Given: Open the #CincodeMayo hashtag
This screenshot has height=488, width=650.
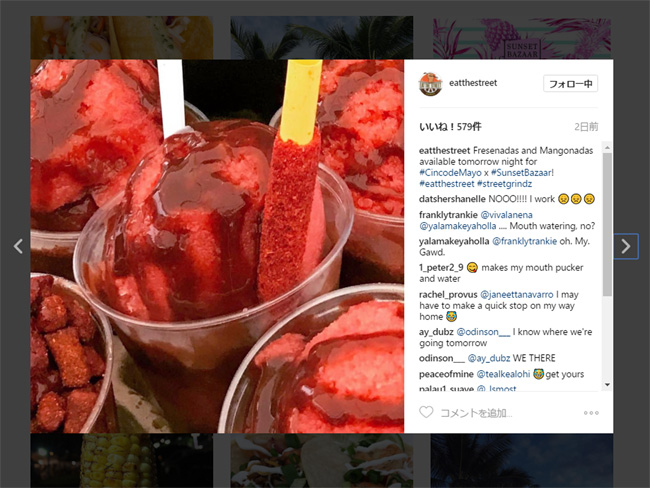Looking at the screenshot, I should coord(450,172).
